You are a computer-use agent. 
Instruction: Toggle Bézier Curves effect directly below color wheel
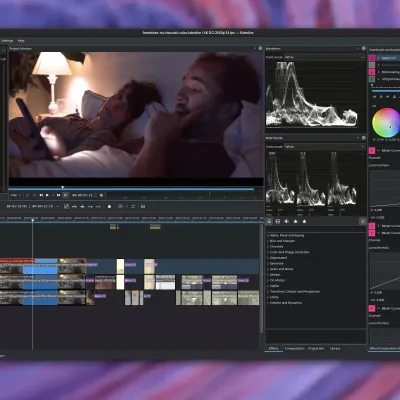tap(372, 151)
